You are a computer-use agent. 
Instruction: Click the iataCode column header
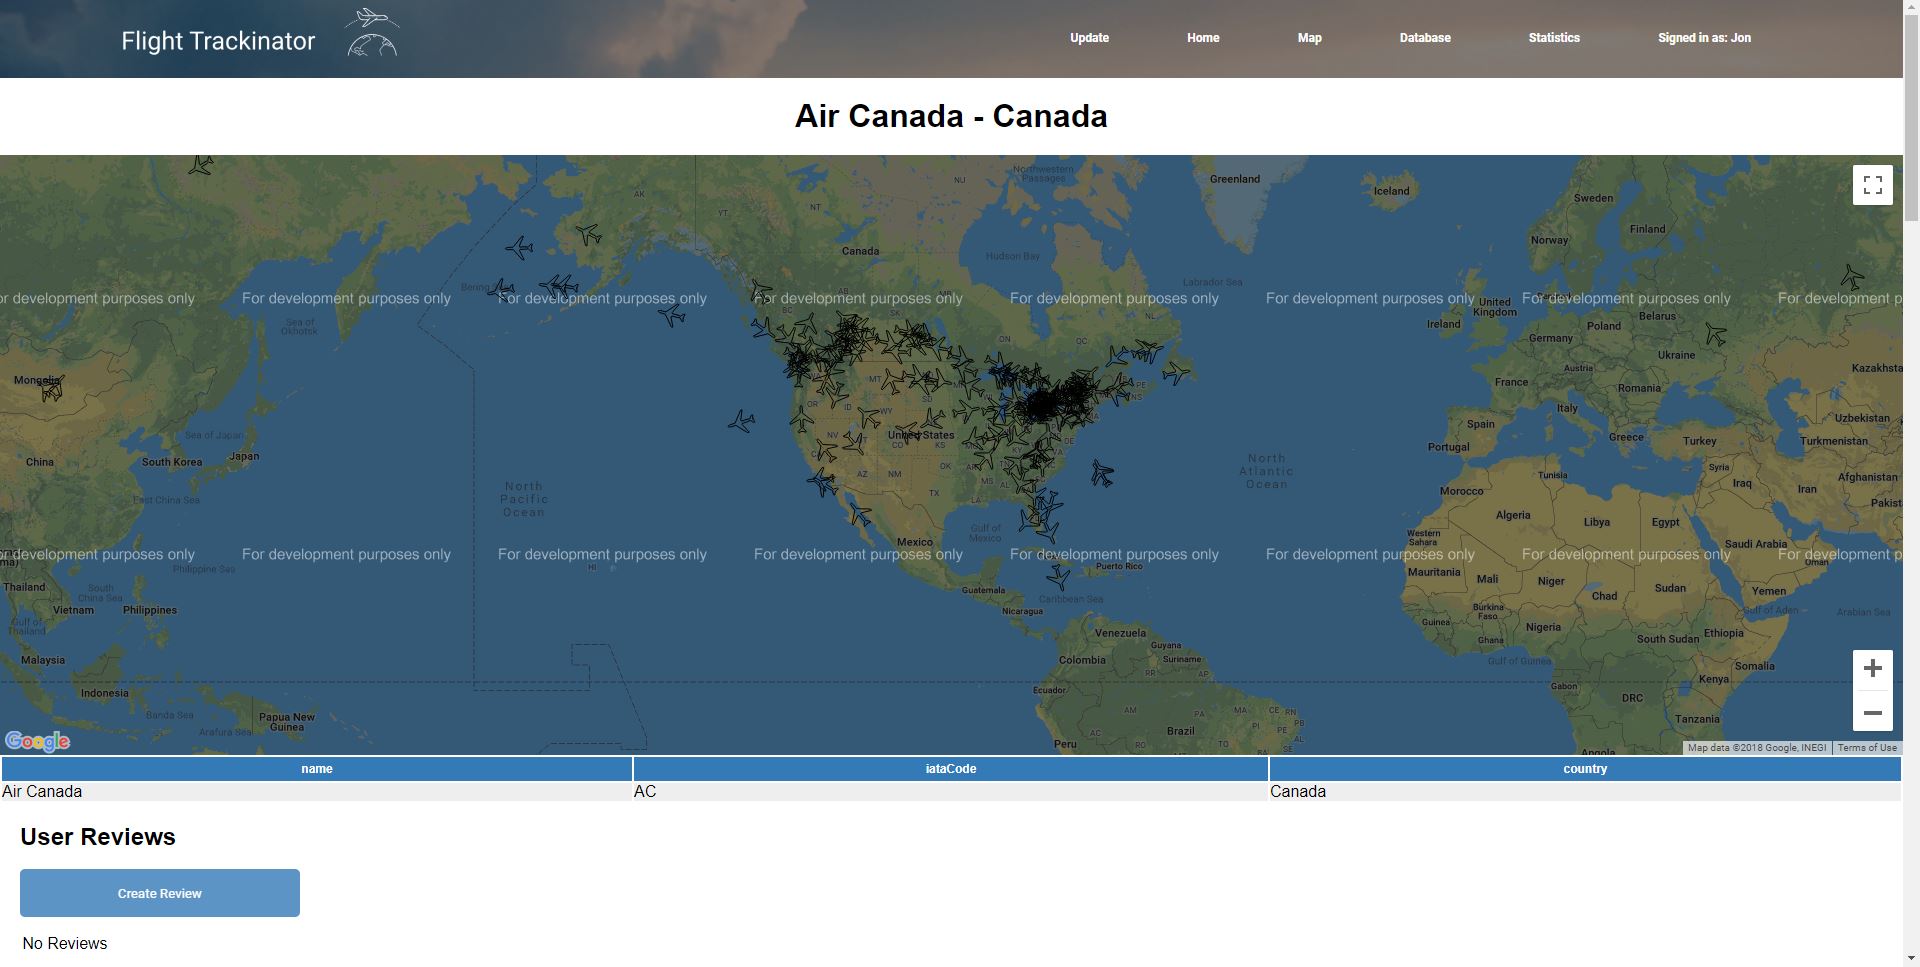coord(950,769)
